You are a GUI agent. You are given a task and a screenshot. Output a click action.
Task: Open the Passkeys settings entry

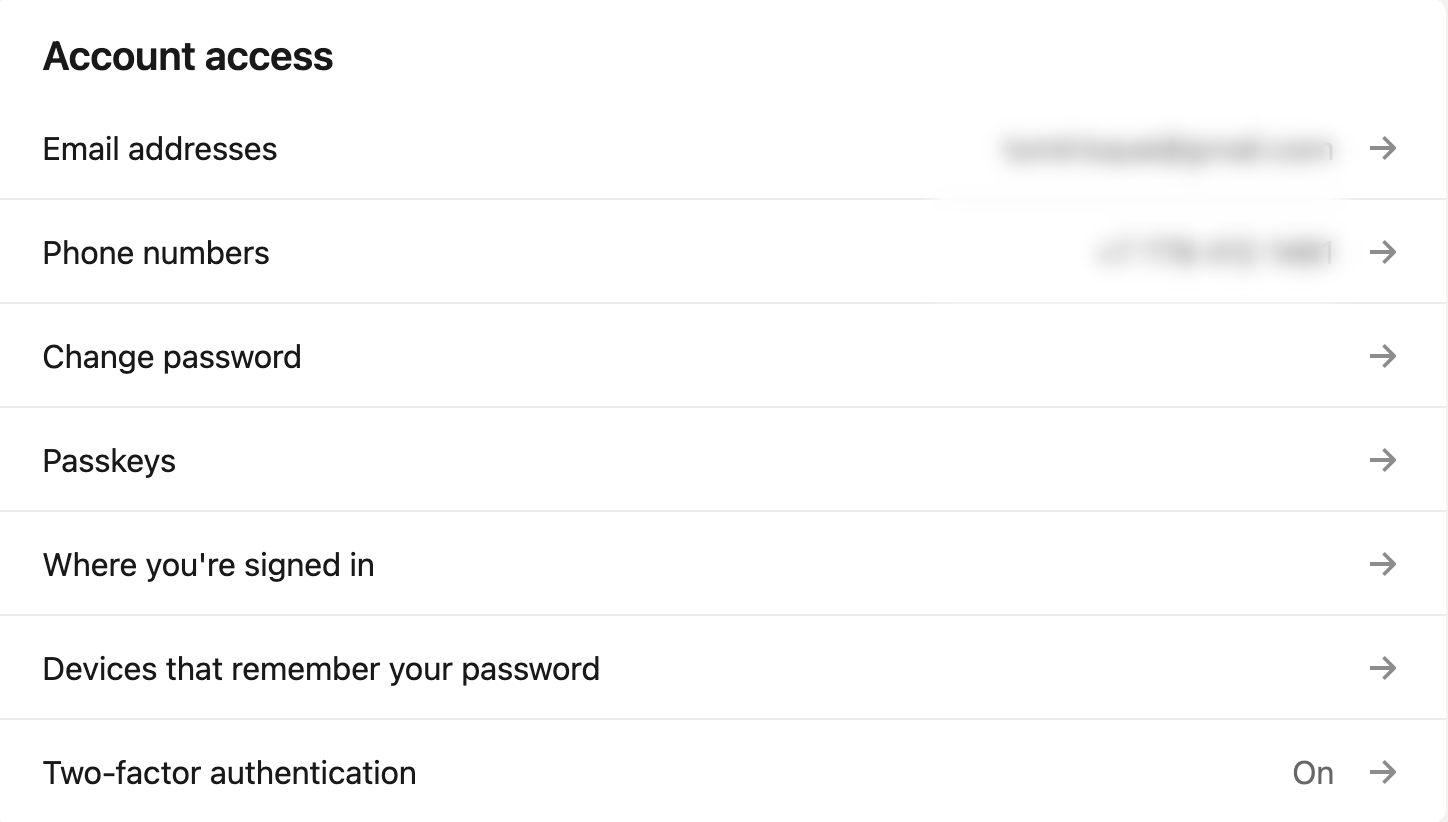[x=109, y=461]
